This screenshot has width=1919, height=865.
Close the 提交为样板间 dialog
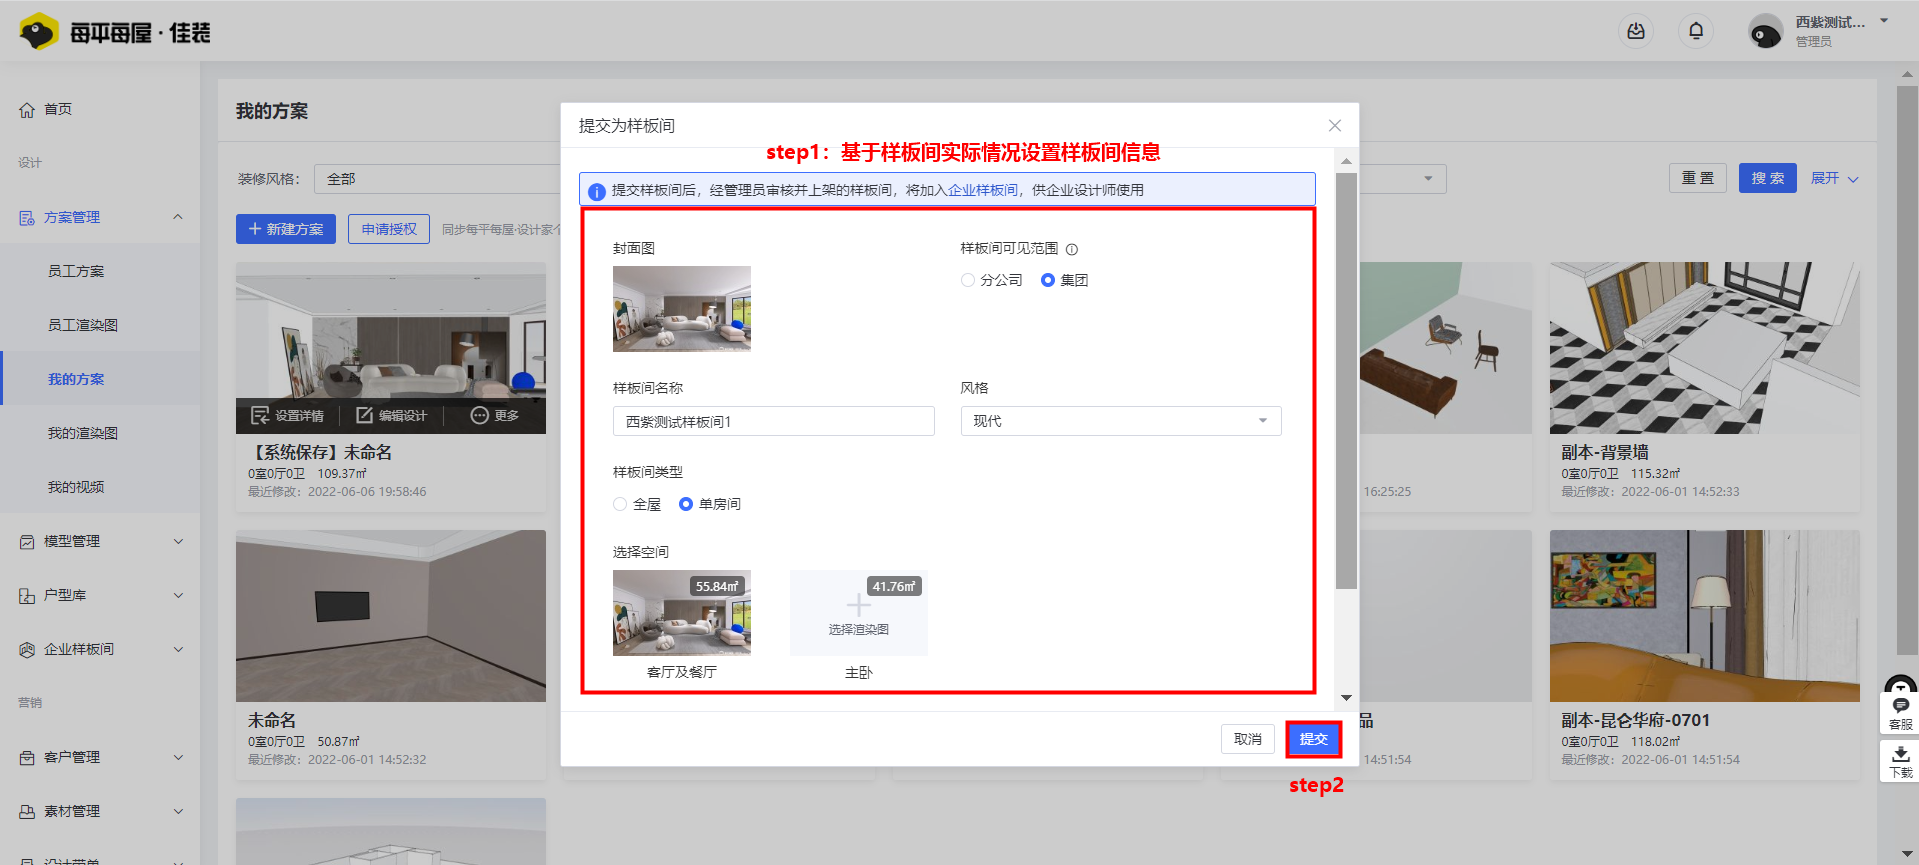pos(1335,126)
